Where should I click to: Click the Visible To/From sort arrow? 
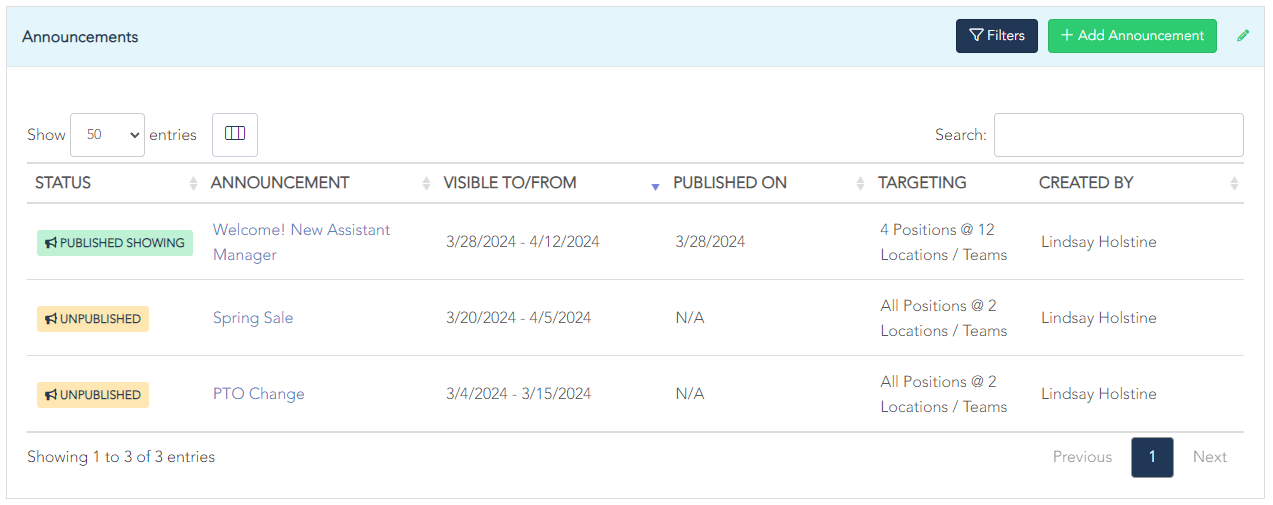click(655, 185)
